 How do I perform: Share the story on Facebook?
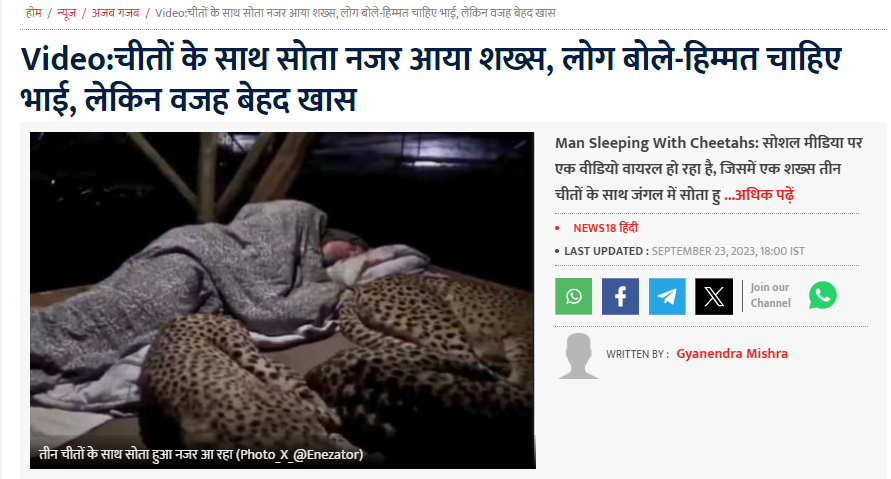point(620,296)
